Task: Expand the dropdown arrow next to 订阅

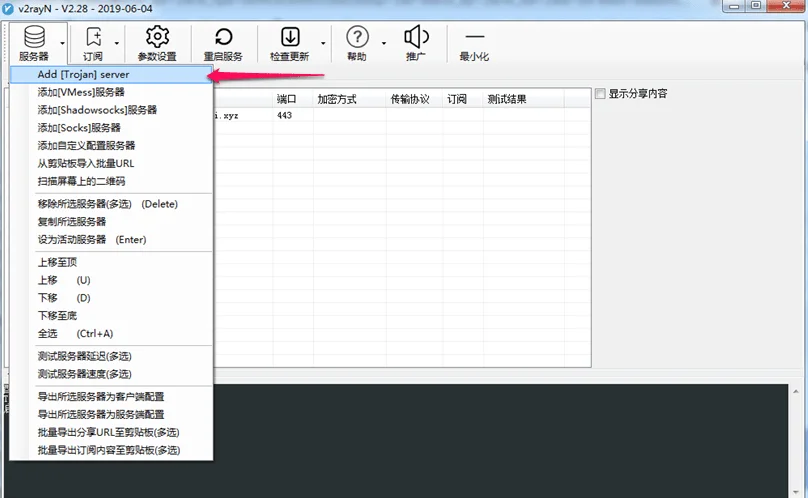Action: click(x=117, y=43)
